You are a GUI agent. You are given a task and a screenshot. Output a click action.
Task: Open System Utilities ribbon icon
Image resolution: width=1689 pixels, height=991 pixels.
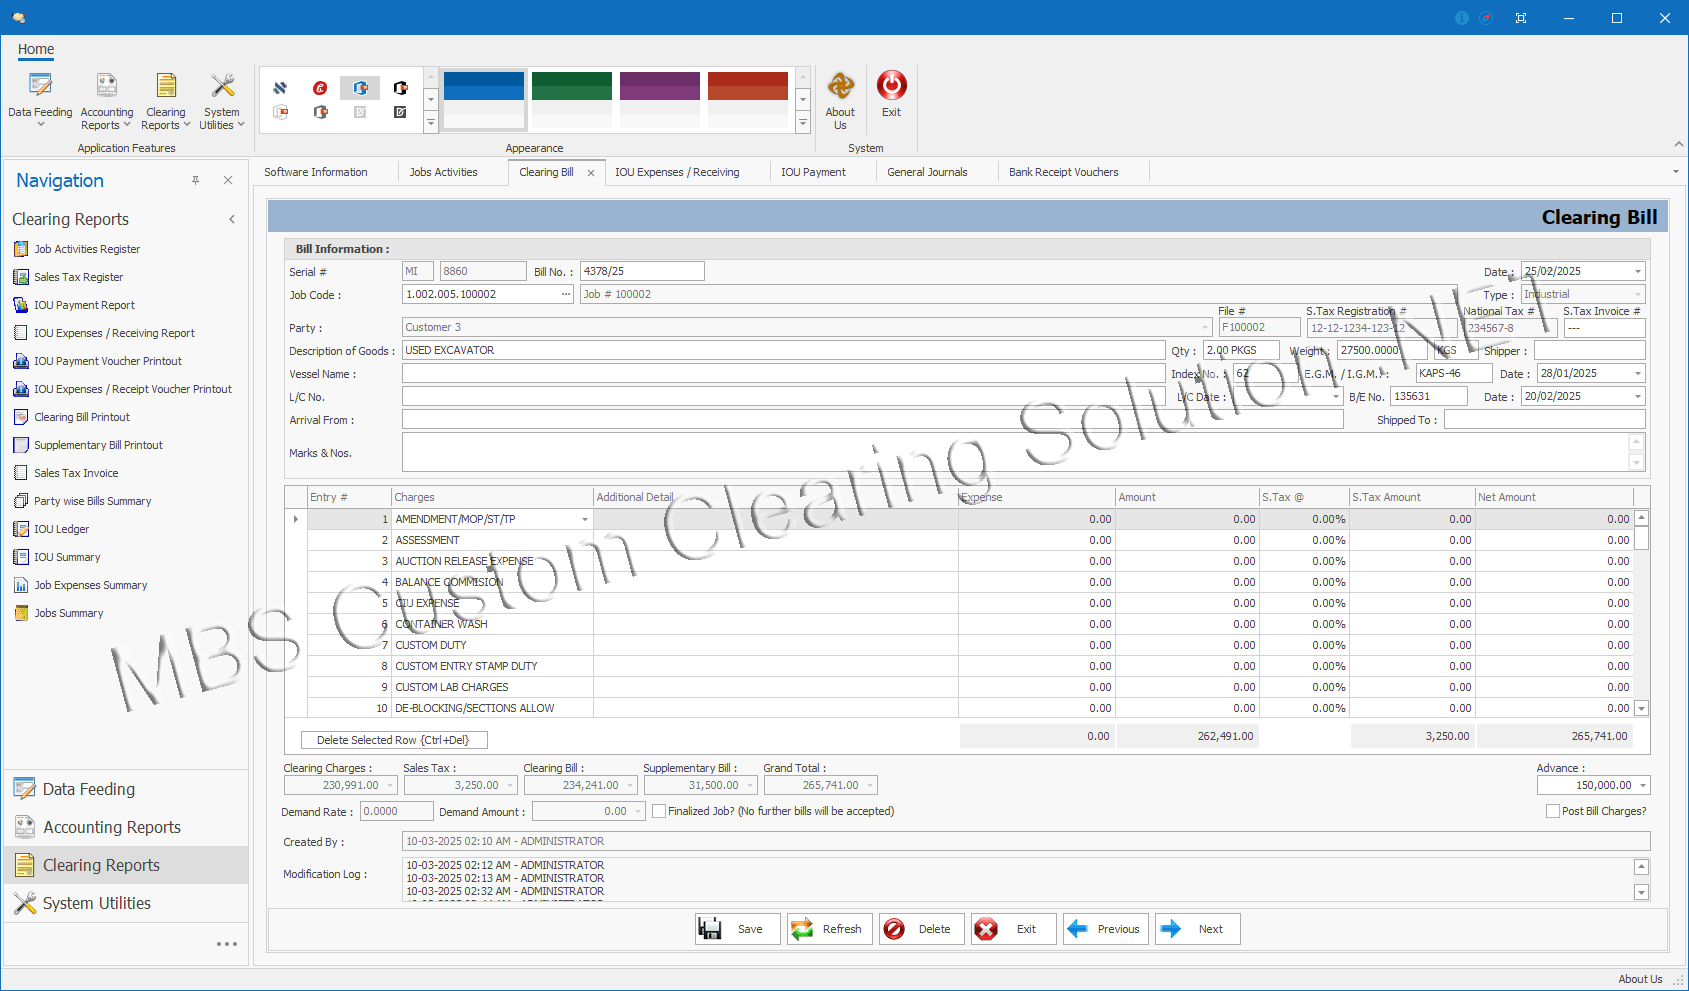coord(222,100)
